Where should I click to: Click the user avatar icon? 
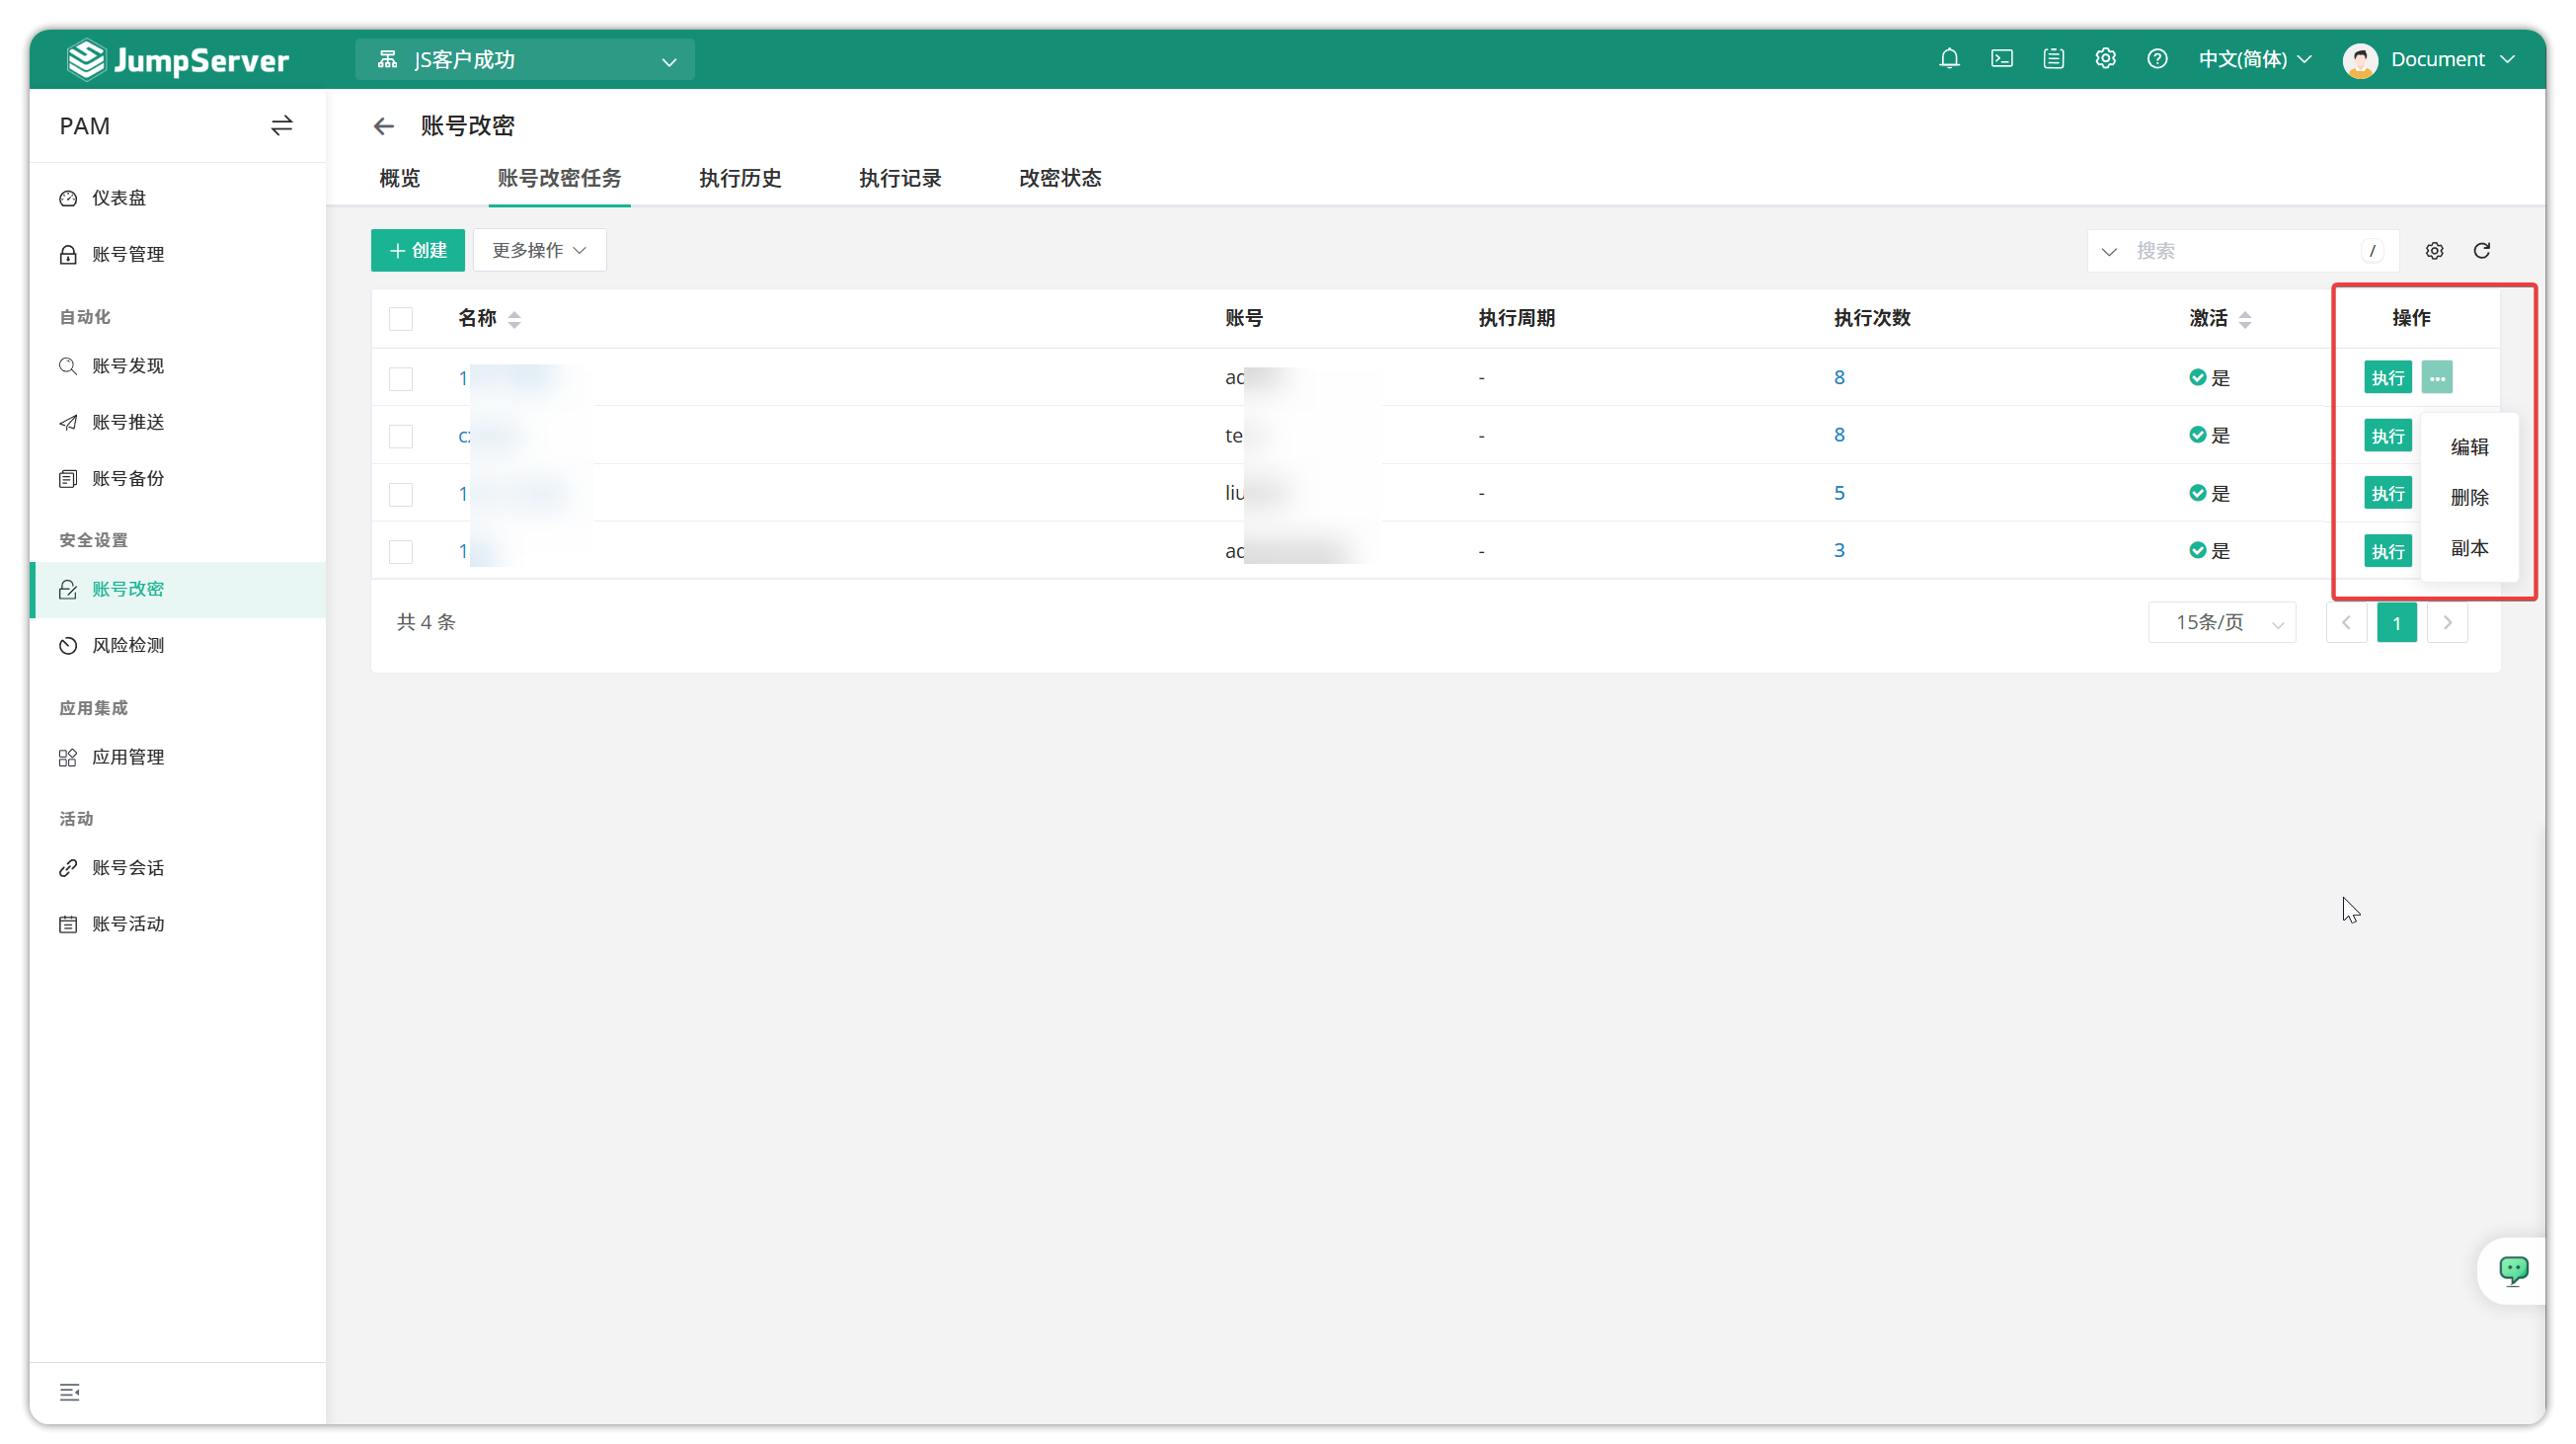click(2360, 60)
